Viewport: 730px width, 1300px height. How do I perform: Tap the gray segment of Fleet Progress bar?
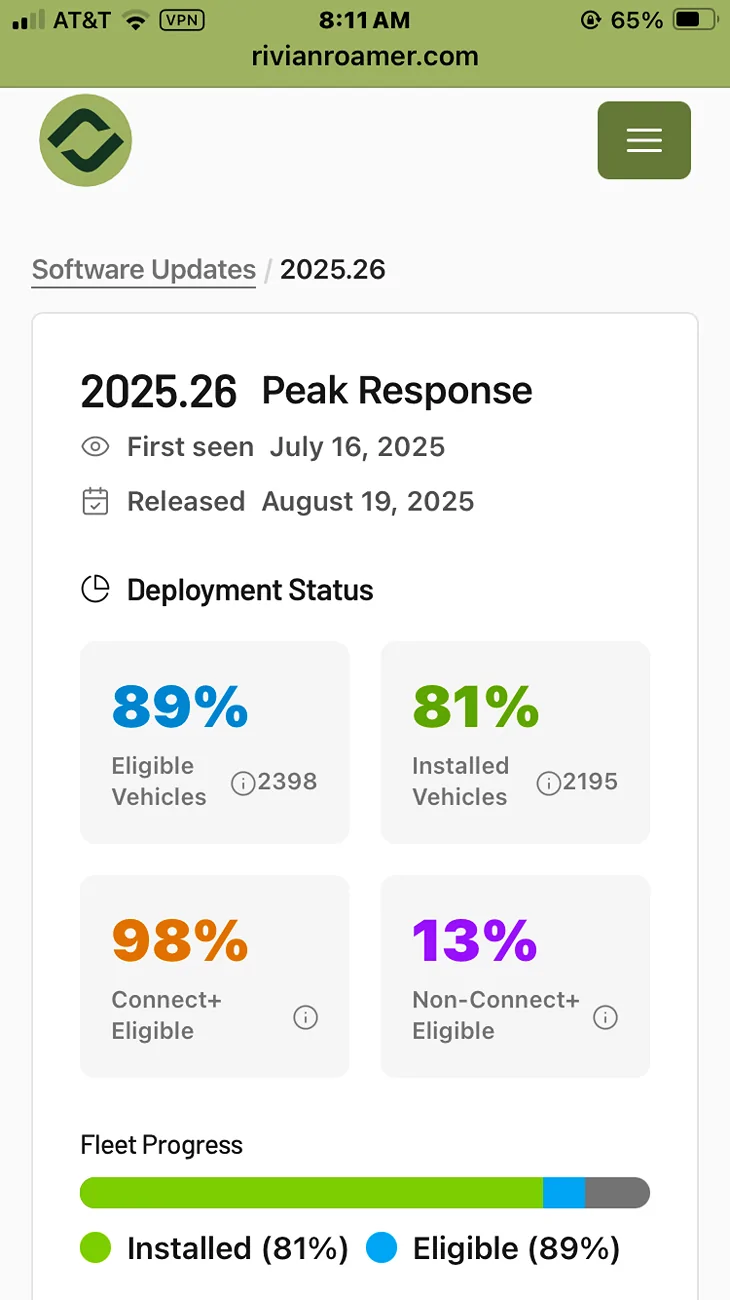(618, 1192)
